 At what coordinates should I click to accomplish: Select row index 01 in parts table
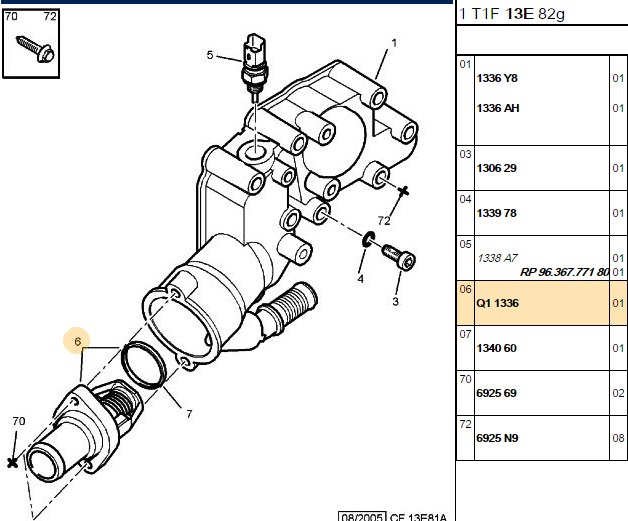tap(465, 64)
